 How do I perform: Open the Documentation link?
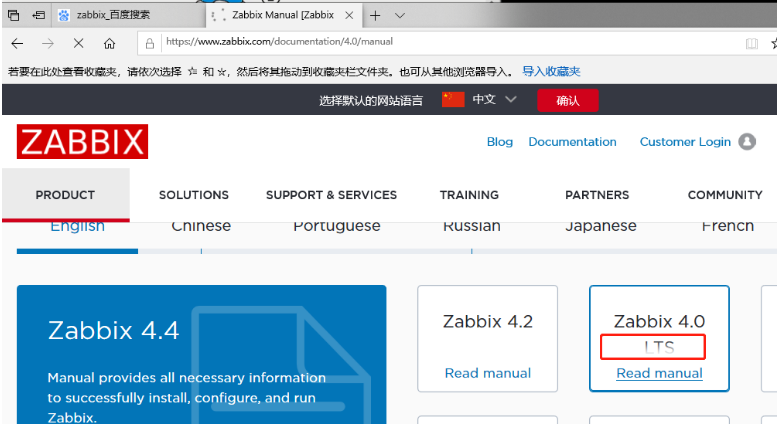(572, 142)
